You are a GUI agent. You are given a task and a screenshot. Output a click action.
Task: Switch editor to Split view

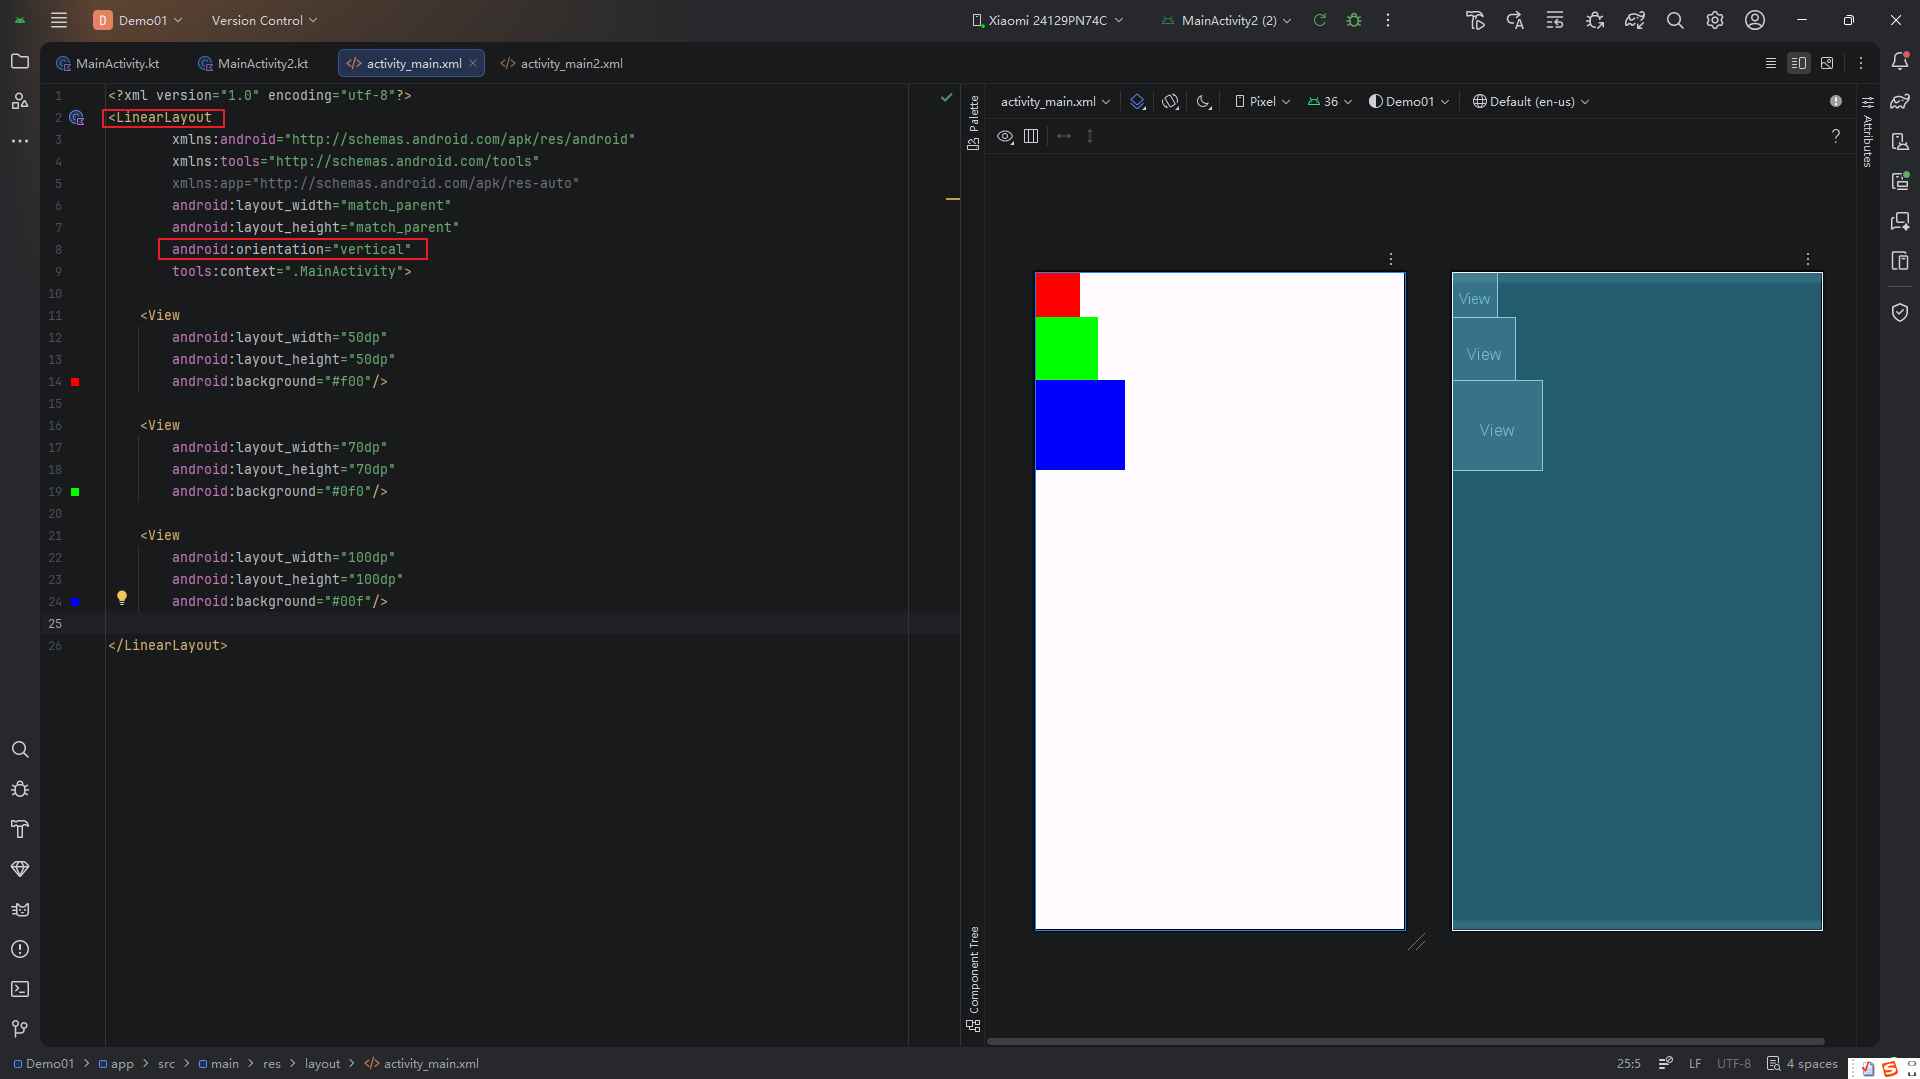(x=1799, y=63)
